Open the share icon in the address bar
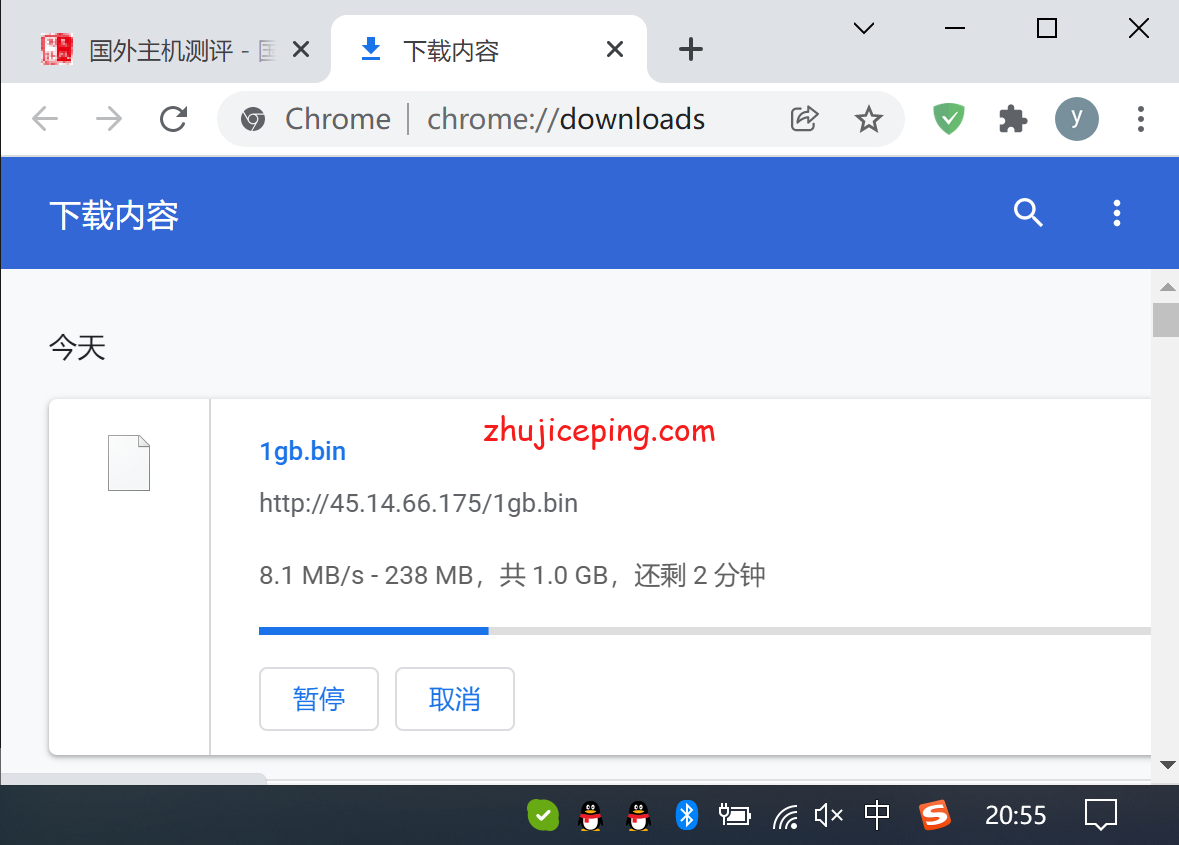 pos(804,119)
